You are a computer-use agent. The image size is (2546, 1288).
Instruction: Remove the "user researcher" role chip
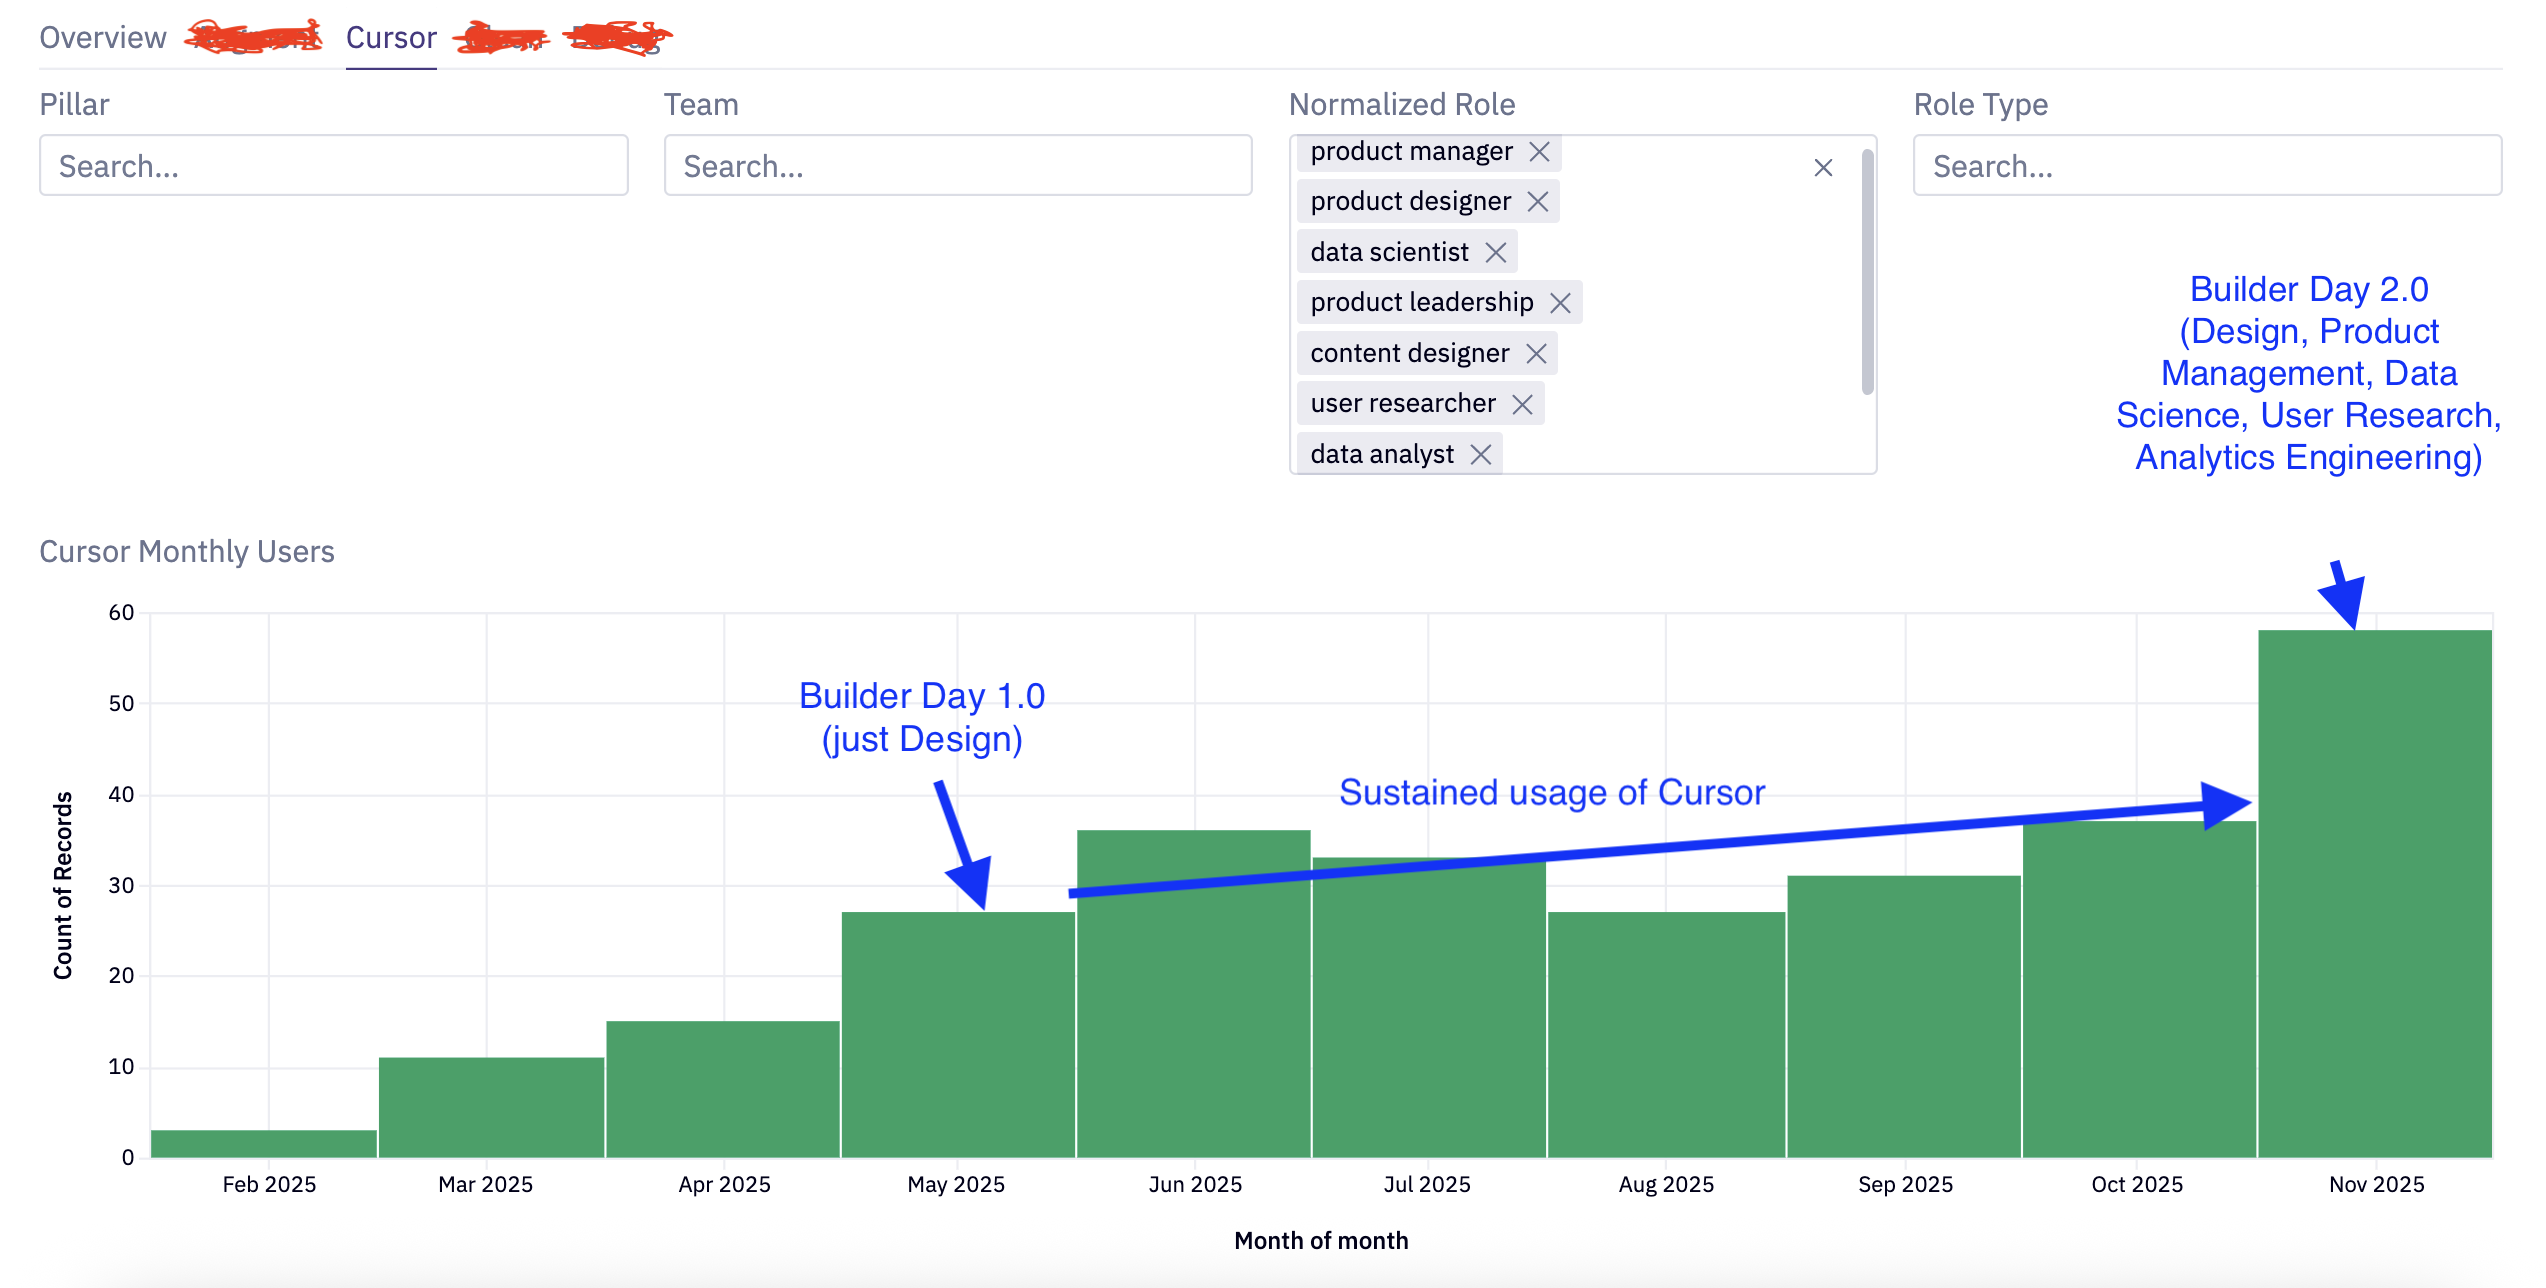tap(1524, 403)
